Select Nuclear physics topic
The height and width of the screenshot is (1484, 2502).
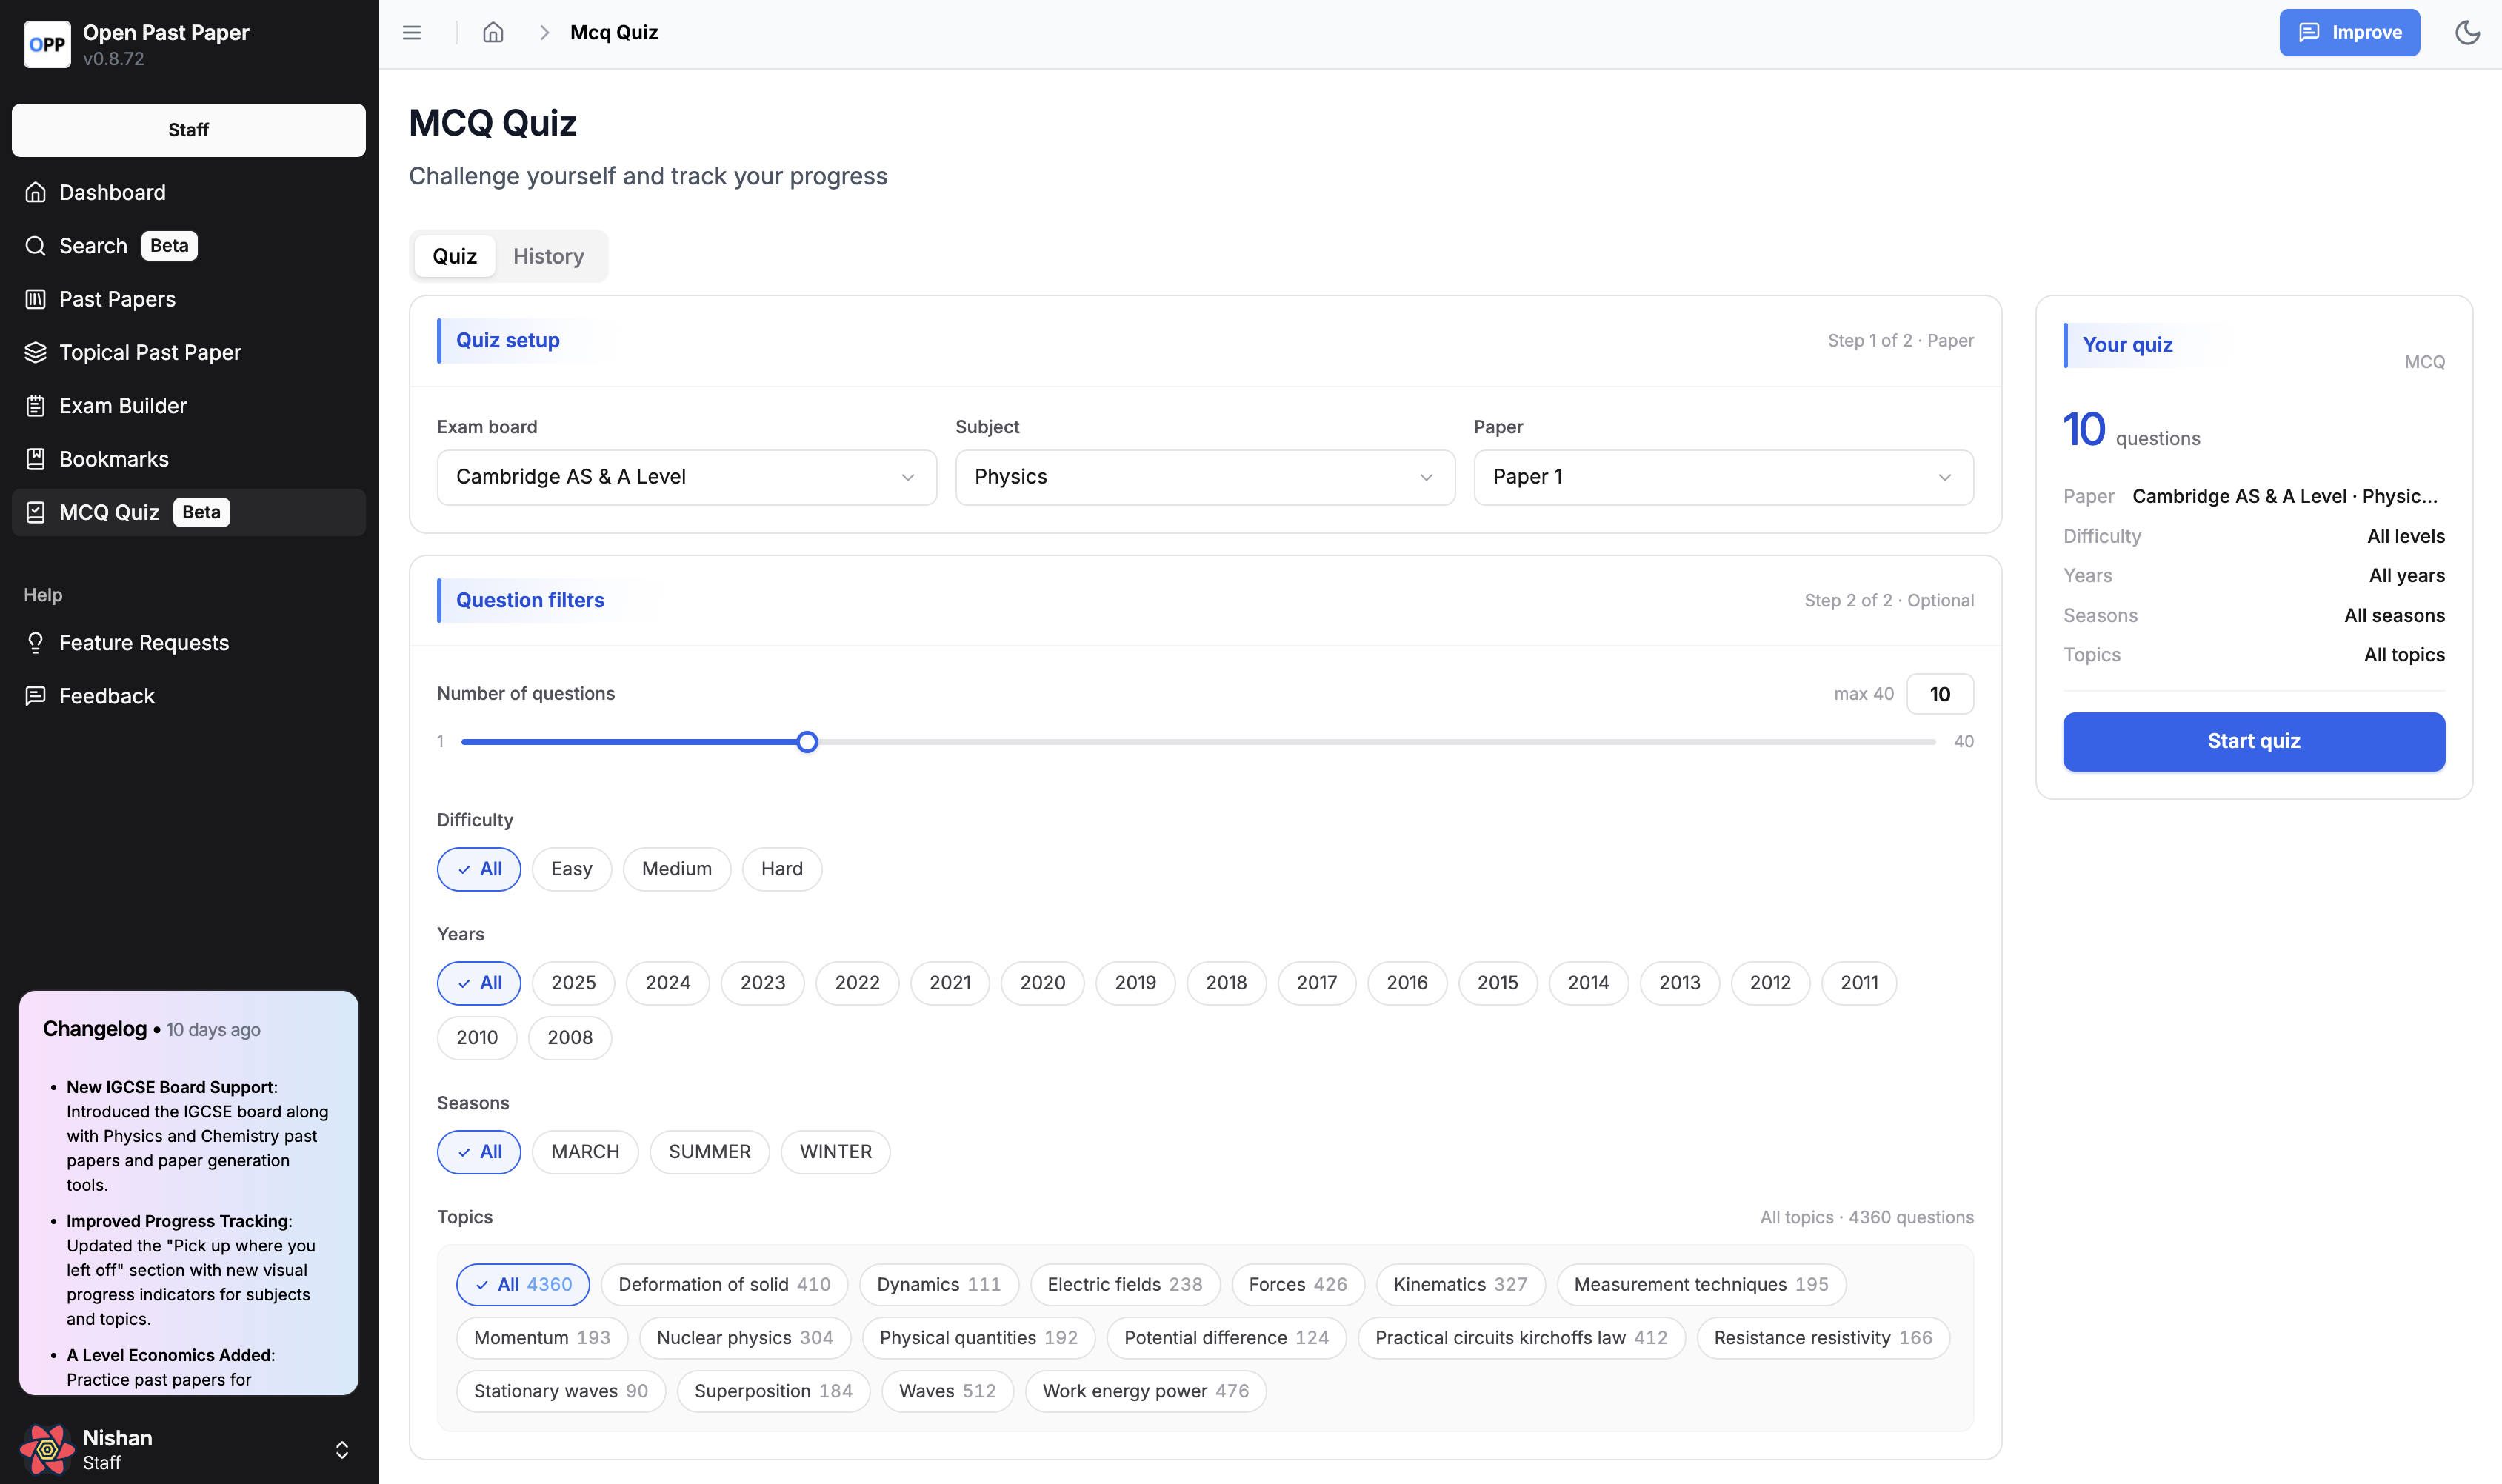(x=745, y=1338)
